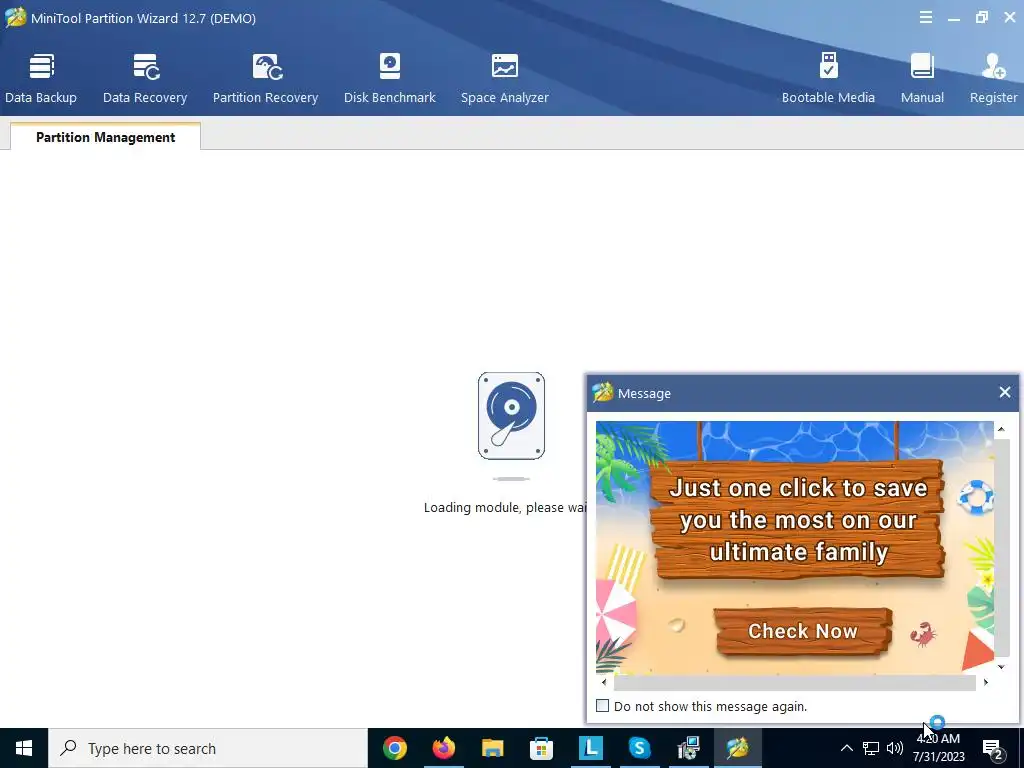Open the L app in taskbar
Image resolution: width=1024 pixels, height=768 pixels.
coord(590,748)
